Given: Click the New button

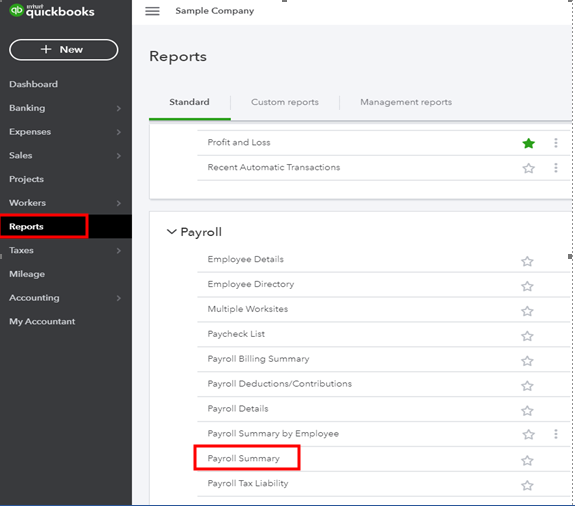Looking at the screenshot, I should 63,50.
